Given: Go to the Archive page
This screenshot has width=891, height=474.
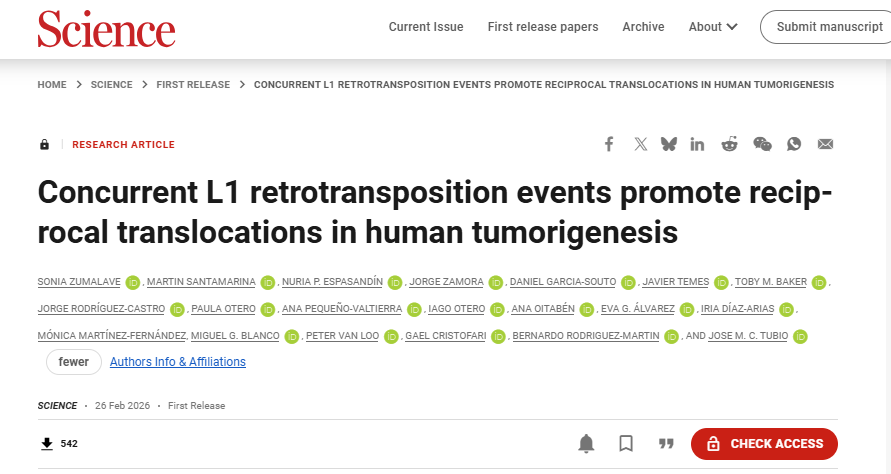Looking at the screenshot, I should coord(643,27).
